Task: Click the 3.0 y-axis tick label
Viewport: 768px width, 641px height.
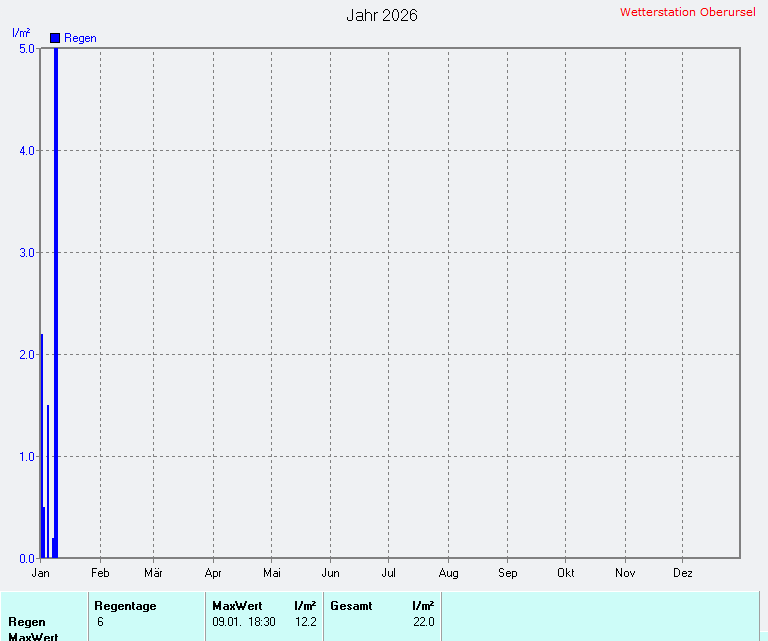Action: [x=27, y=252]
